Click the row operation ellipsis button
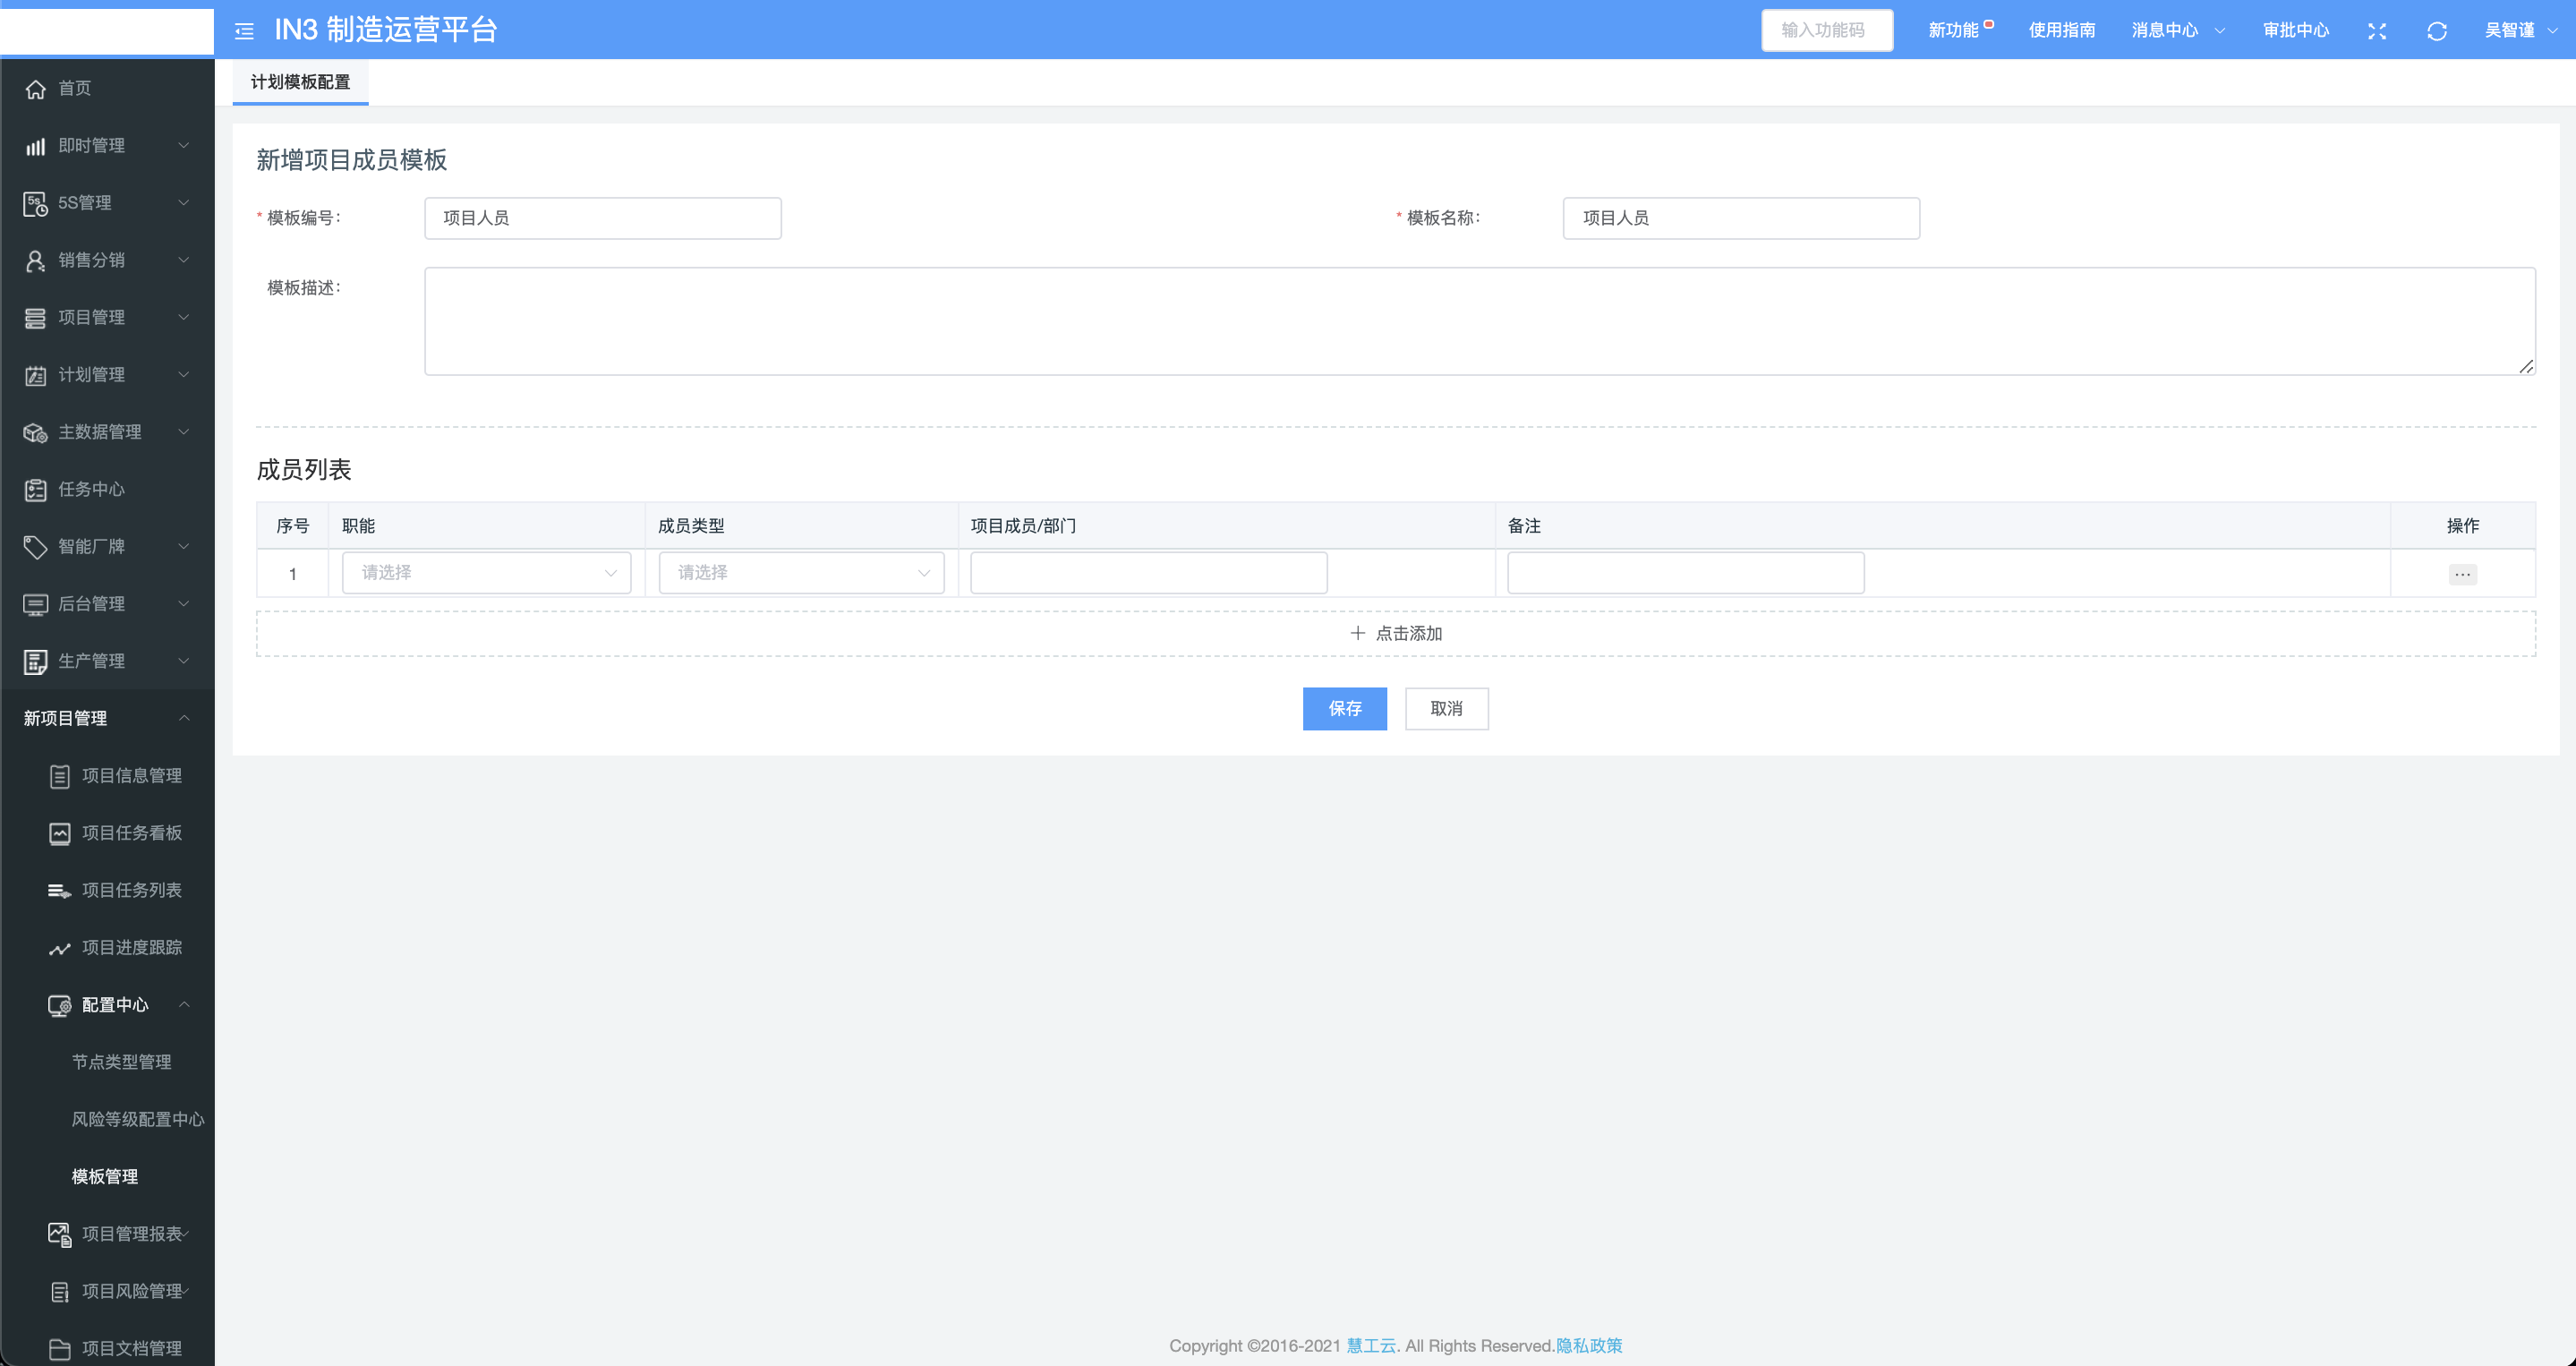 point(2462,575)
